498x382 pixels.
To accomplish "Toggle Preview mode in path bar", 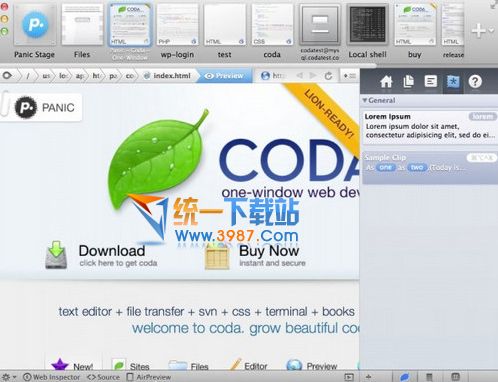I will (224, 76).
